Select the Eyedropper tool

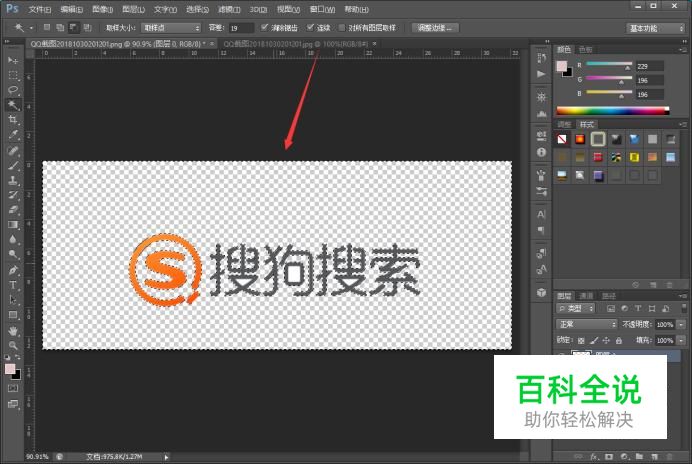[13, 135]
